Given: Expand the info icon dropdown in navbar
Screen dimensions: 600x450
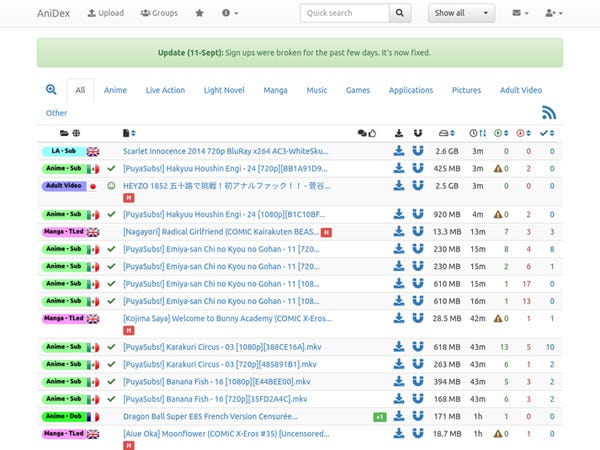Looking at the screenshot, I should 230,13.
